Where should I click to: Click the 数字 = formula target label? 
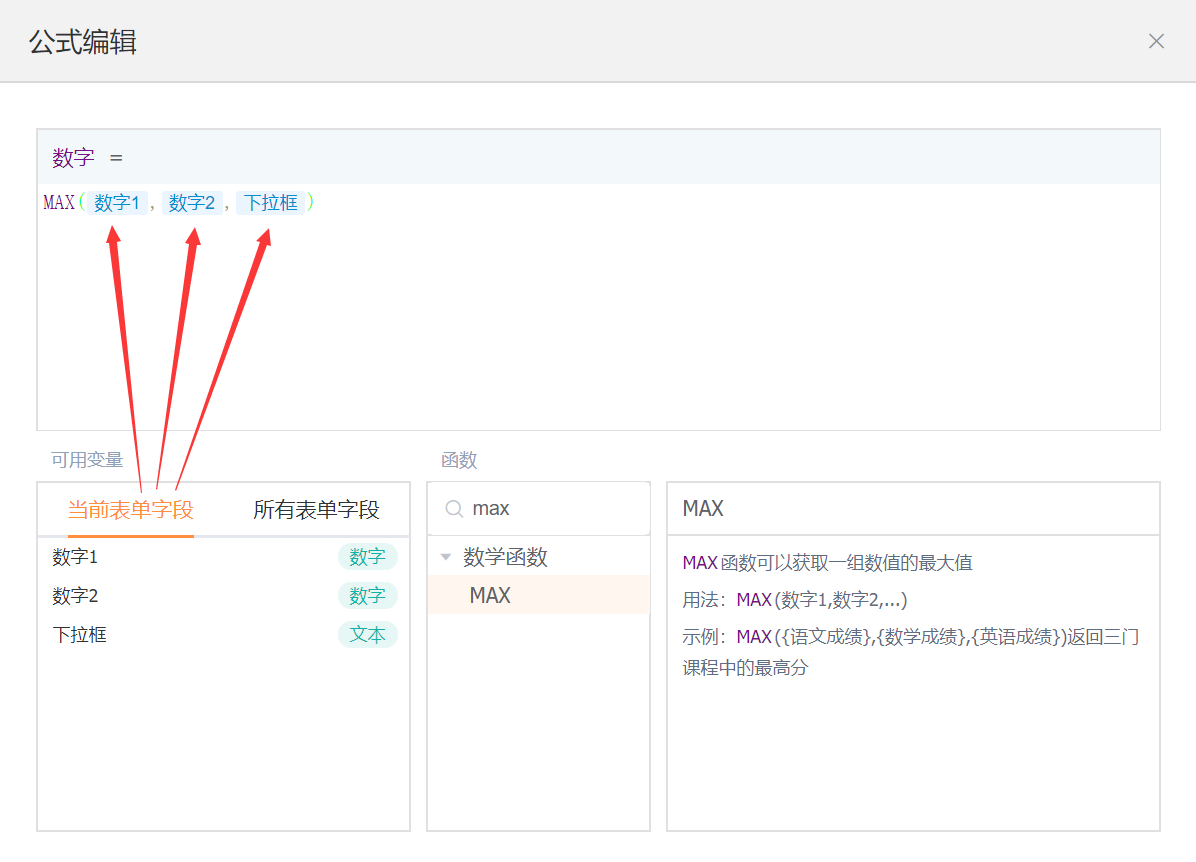(87, 158)
